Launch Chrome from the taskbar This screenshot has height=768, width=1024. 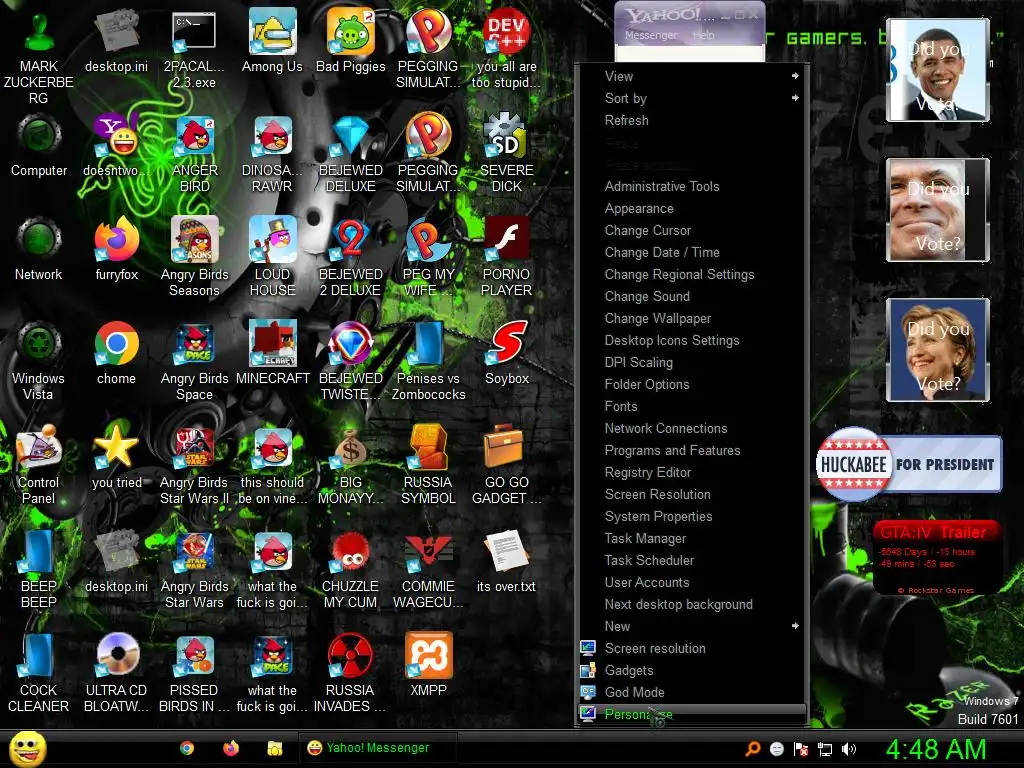tap(187, 748)
